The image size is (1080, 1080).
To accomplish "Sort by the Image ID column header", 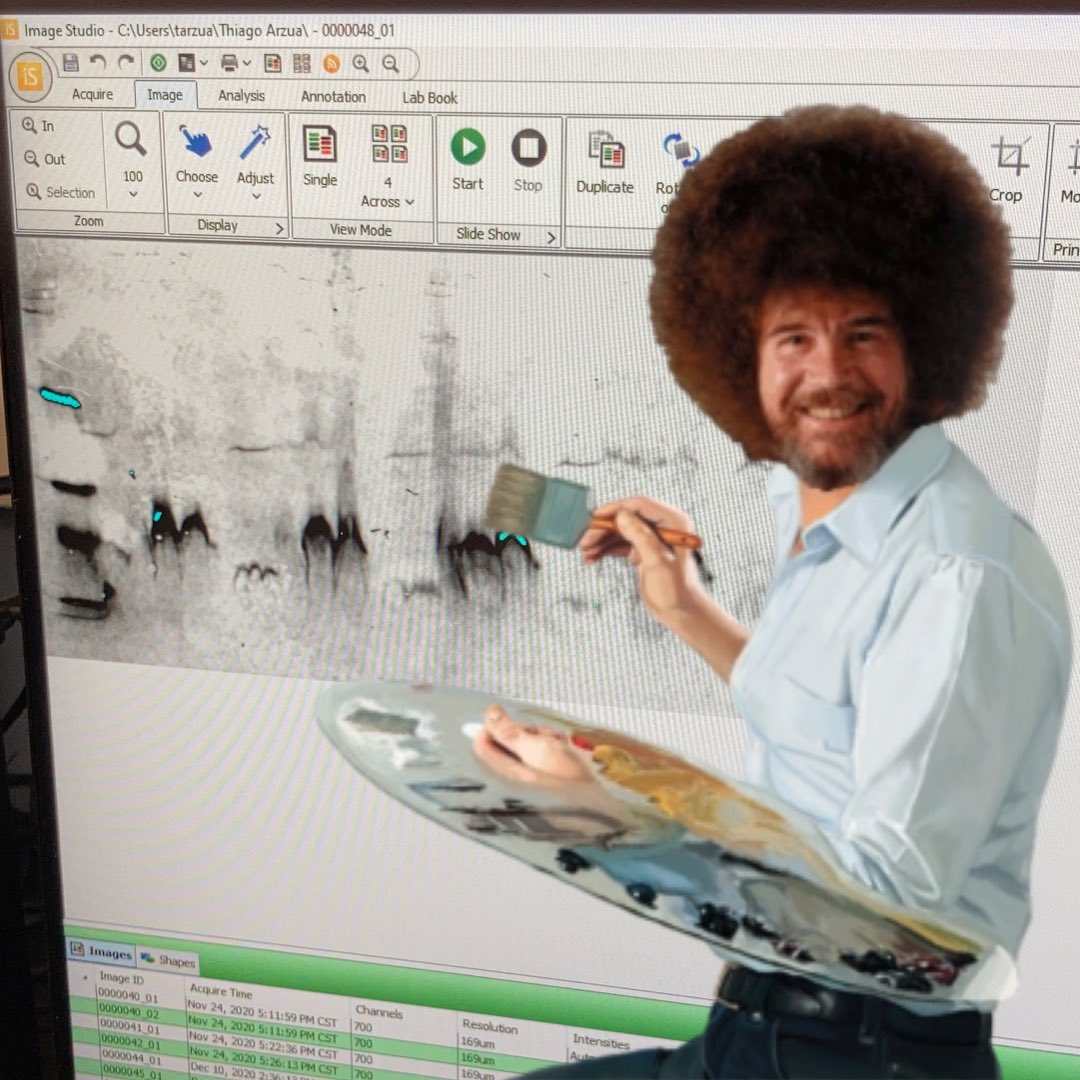I will (121, 977).
